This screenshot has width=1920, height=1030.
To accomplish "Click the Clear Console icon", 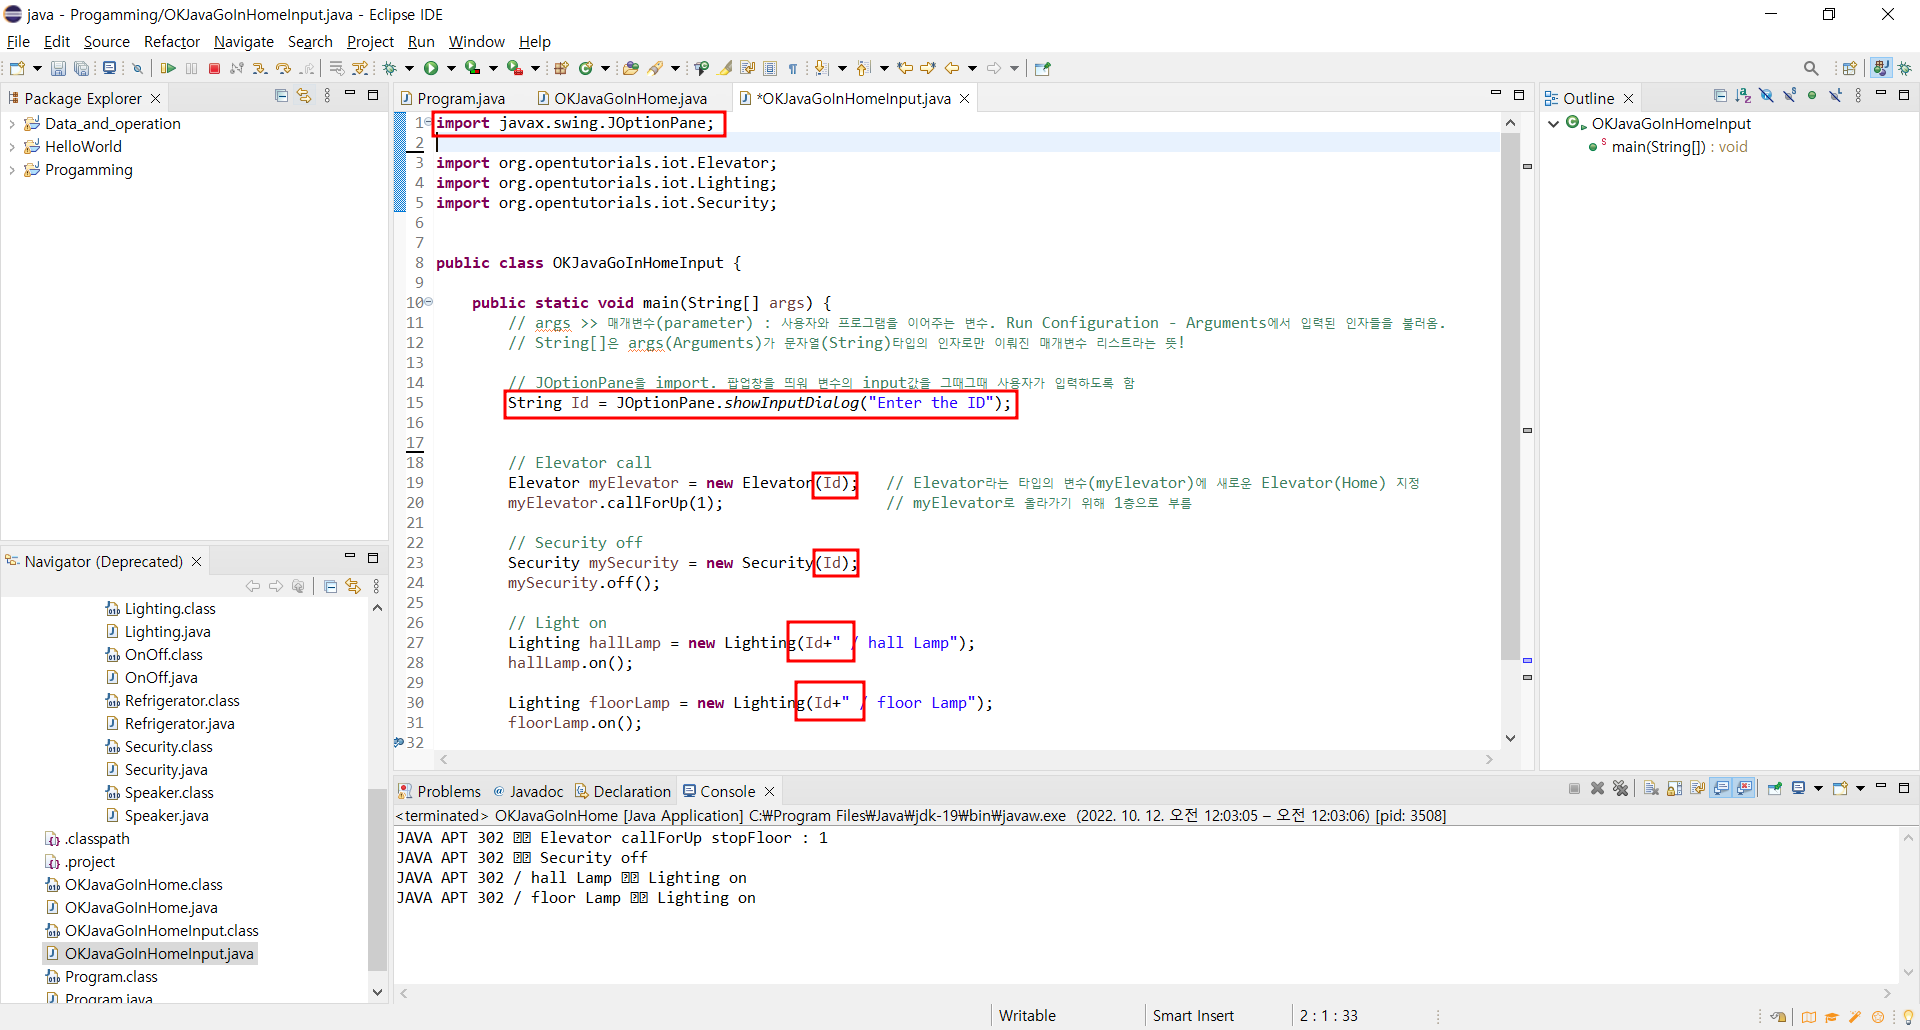I will (1651, 788).
